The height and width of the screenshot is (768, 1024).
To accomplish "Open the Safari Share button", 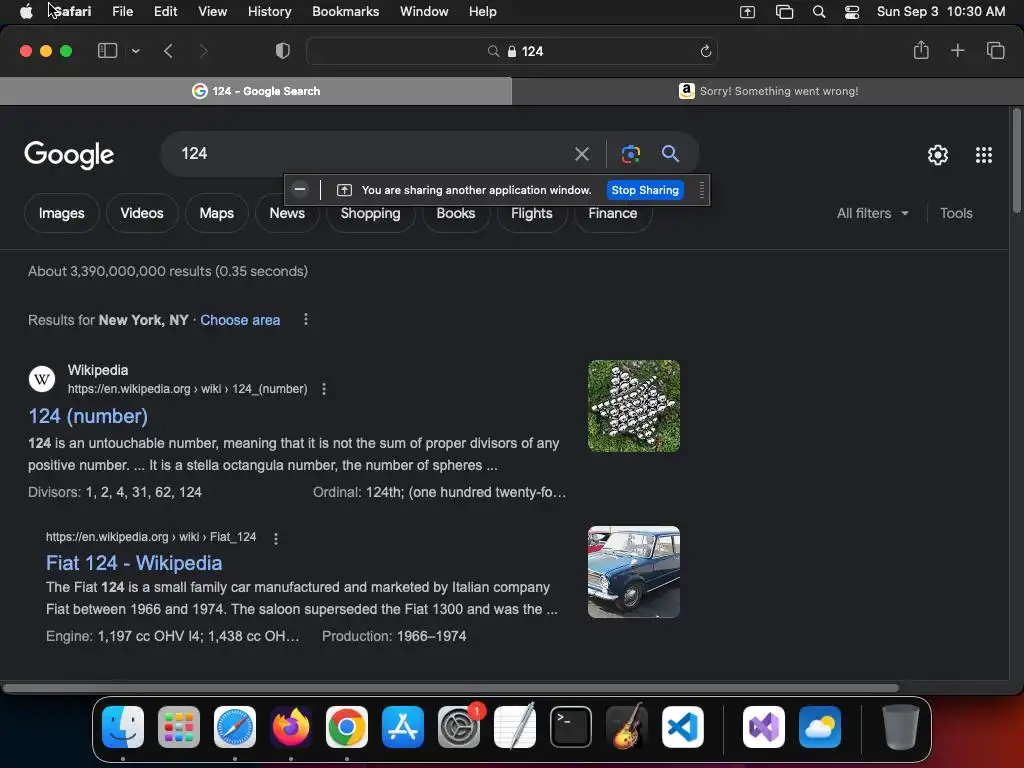I will coord(921,50).
